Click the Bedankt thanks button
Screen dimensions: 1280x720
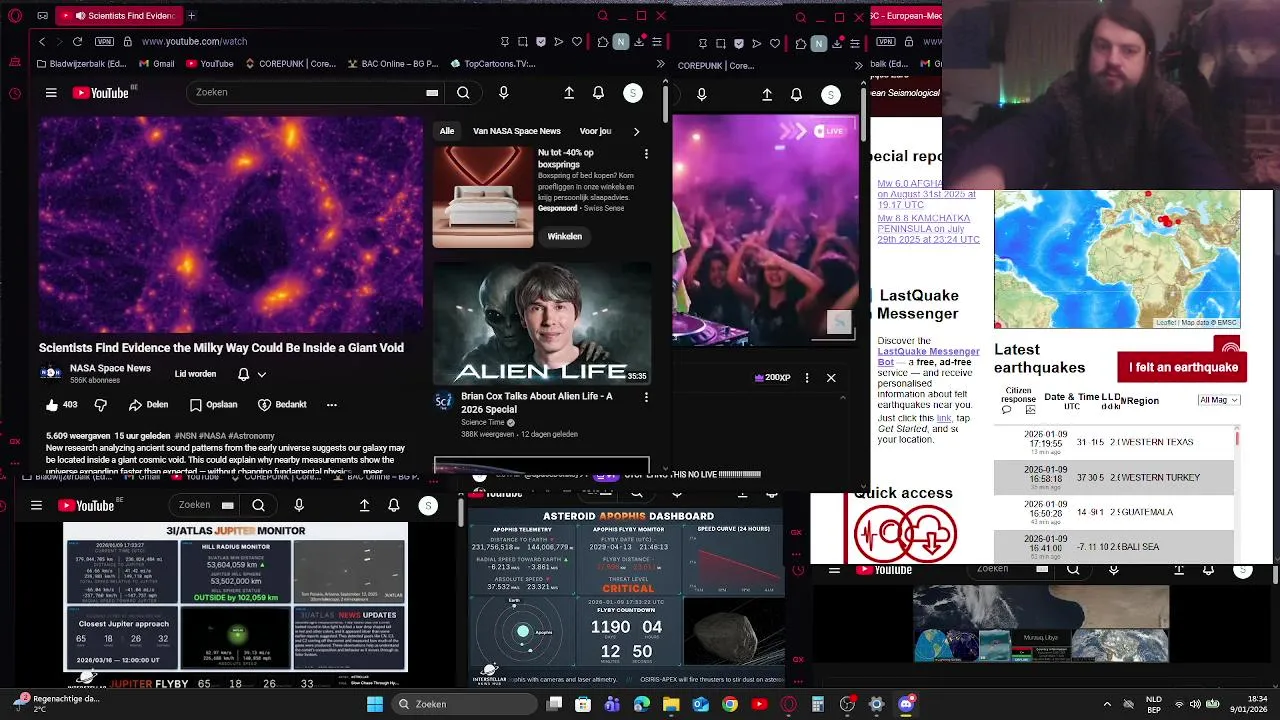[x=282, y=404]
